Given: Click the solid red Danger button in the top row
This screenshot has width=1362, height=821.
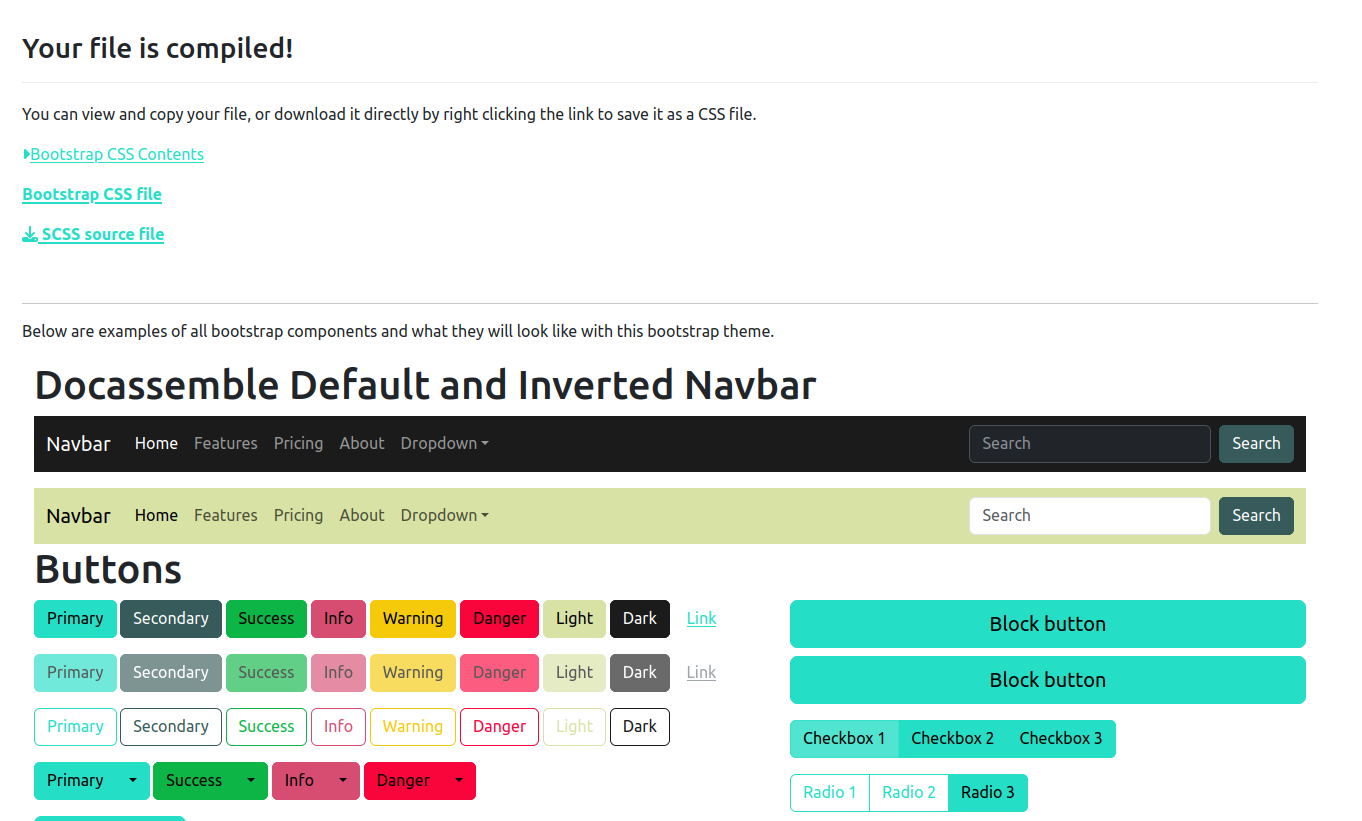Looking at the screenshot, I should point(499,619).
